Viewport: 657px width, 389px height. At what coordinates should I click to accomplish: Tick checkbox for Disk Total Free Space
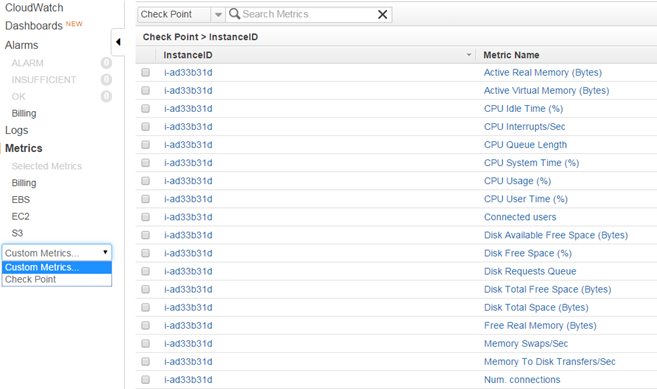tap(145, 289)
